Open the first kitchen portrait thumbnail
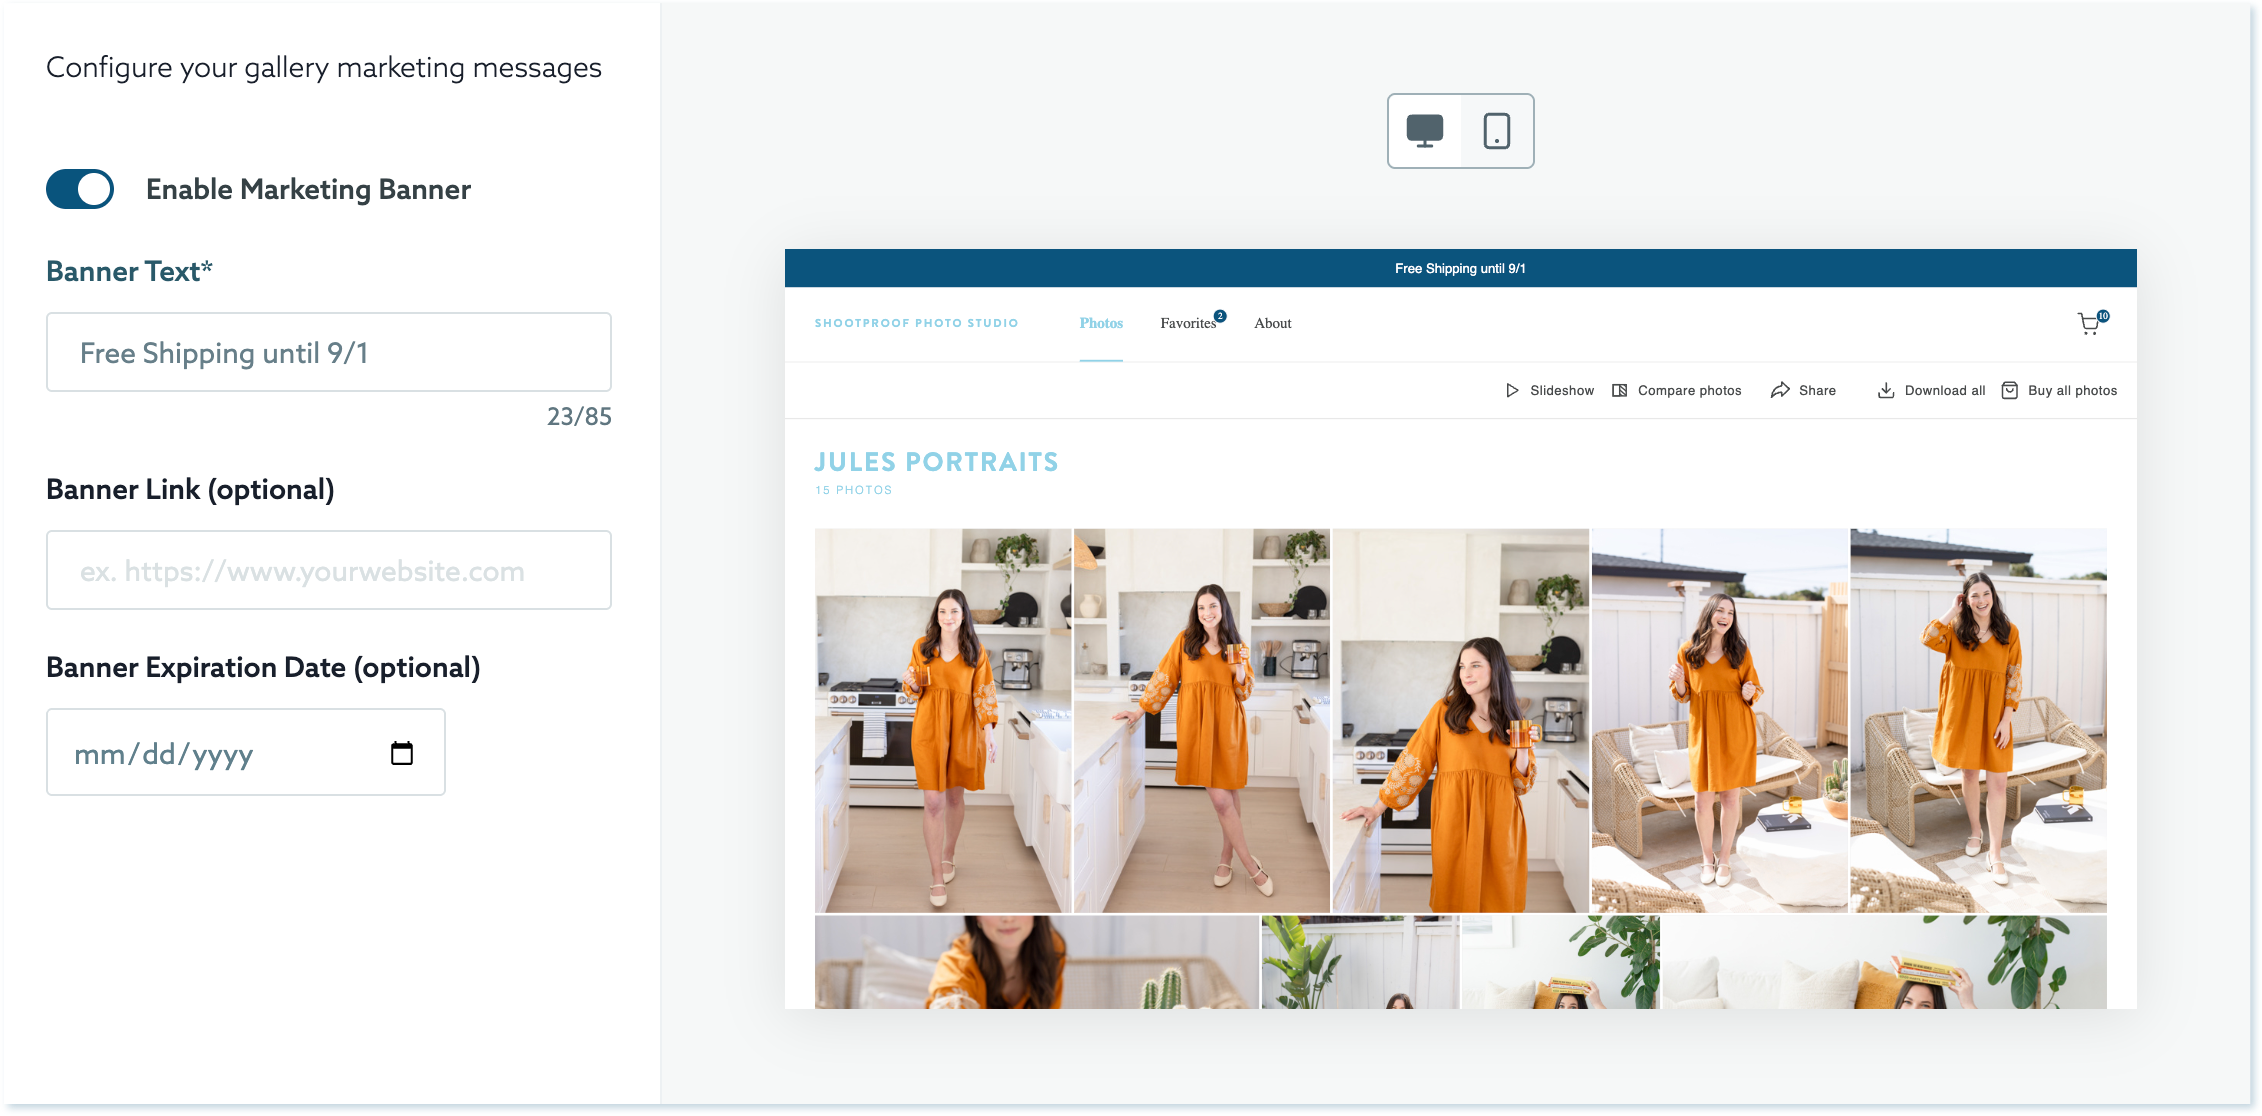2262x1116 pixels. coord(942,720)
